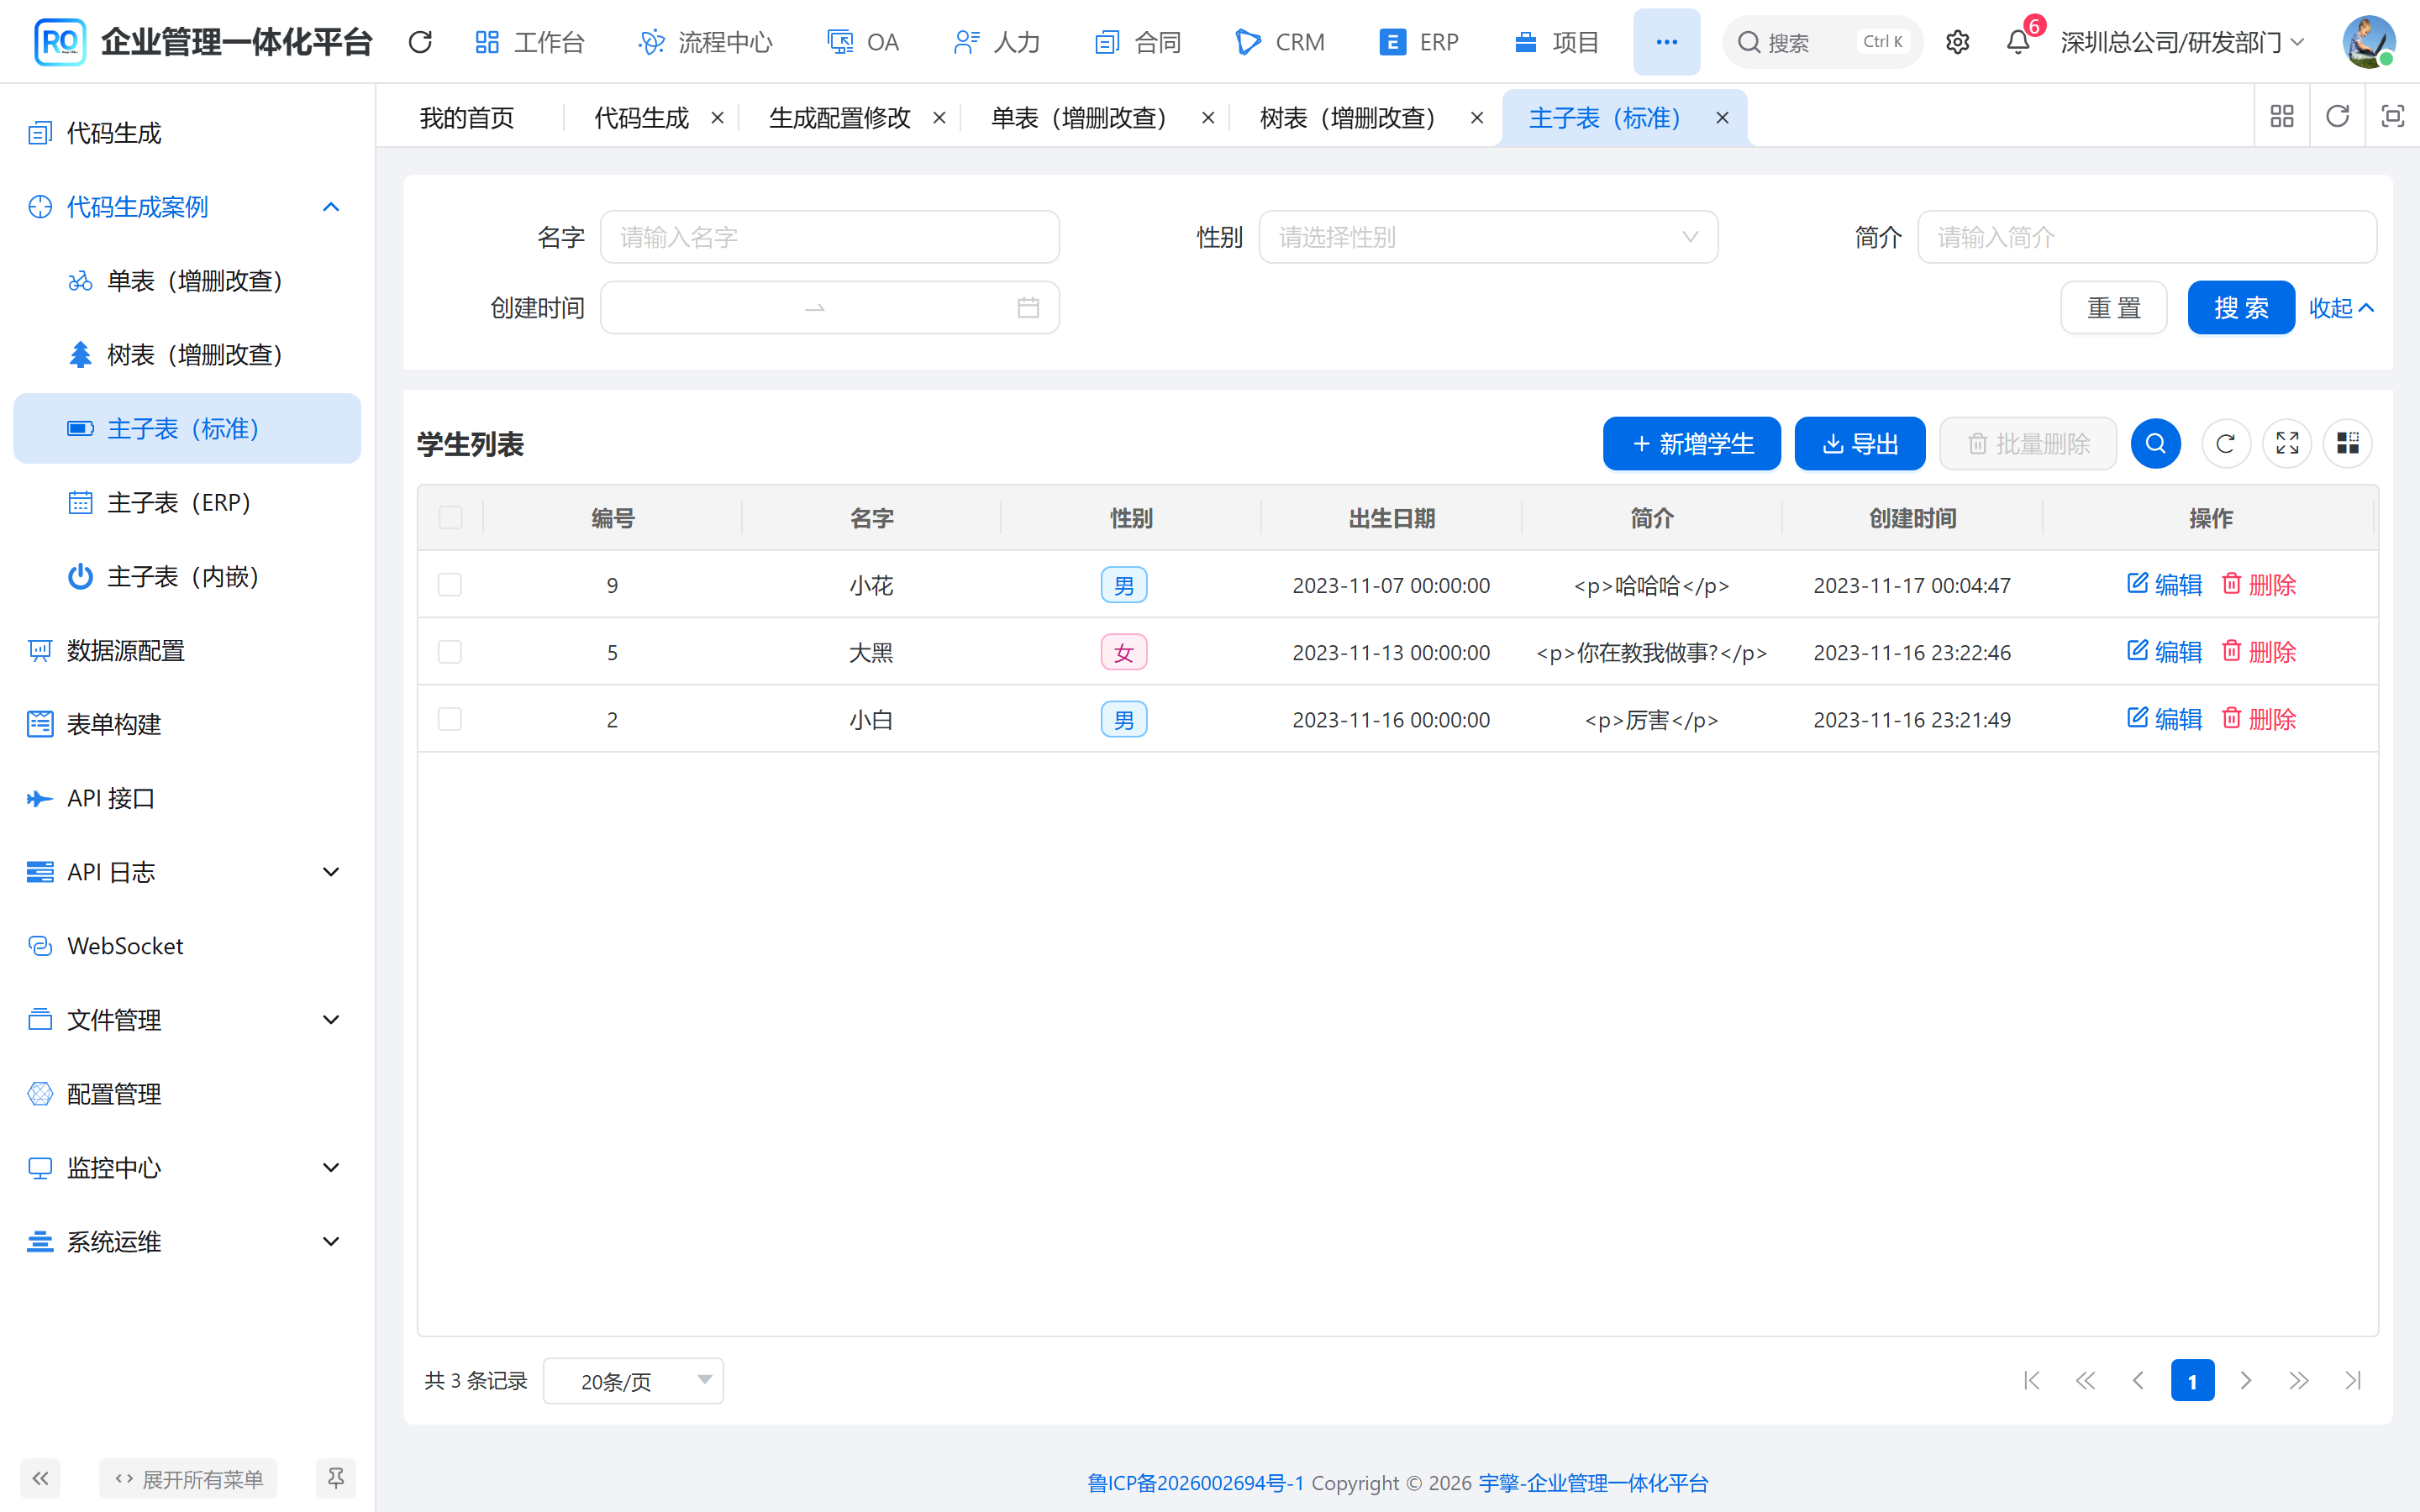Open the ERP top navigation item
Screen dimensions: 2420x1512
click(x=1419, y=42)
